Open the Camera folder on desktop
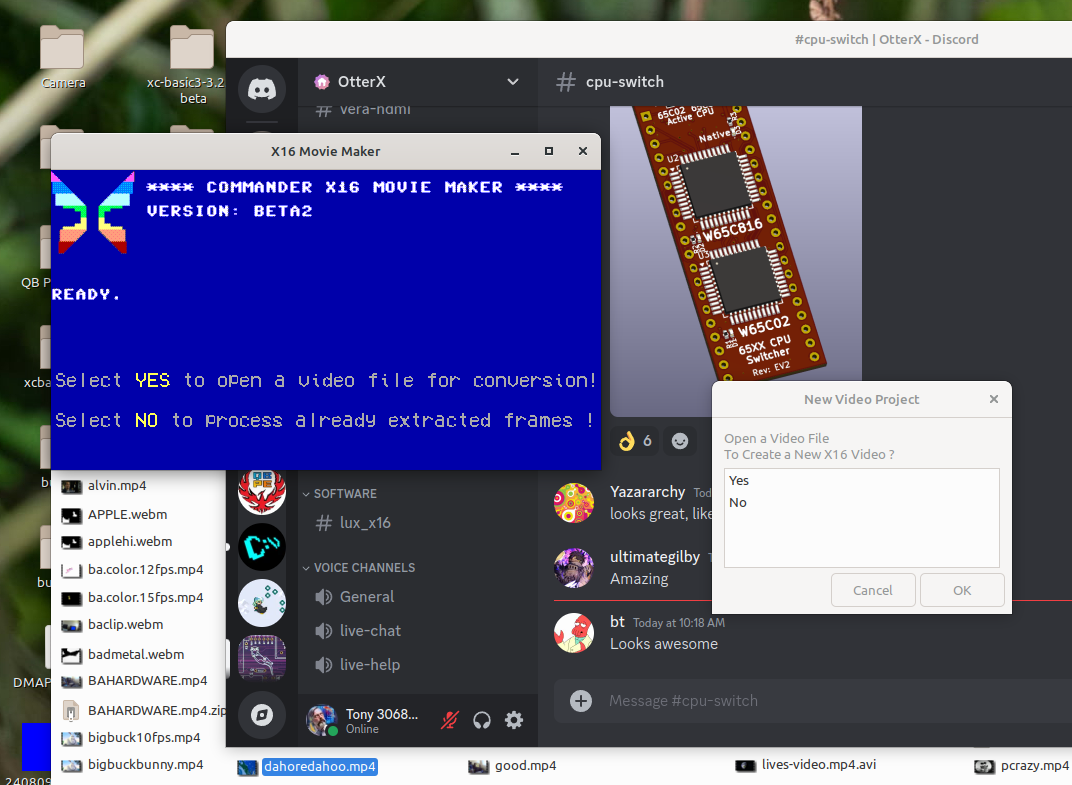This screenshot has width=1072, height=785. pyautogui.click(x=63, y=57)
